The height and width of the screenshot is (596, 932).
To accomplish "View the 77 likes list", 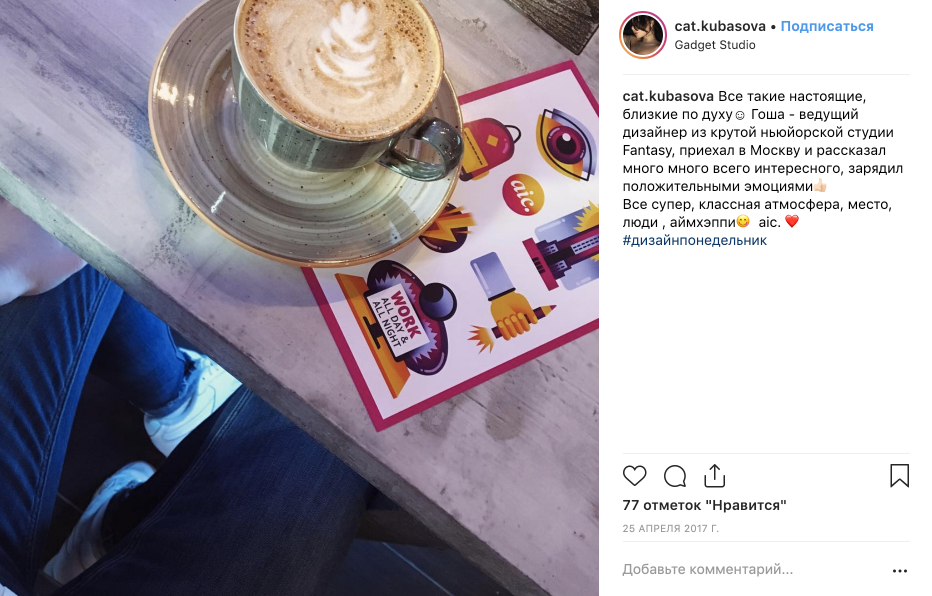I will (704, 506).
